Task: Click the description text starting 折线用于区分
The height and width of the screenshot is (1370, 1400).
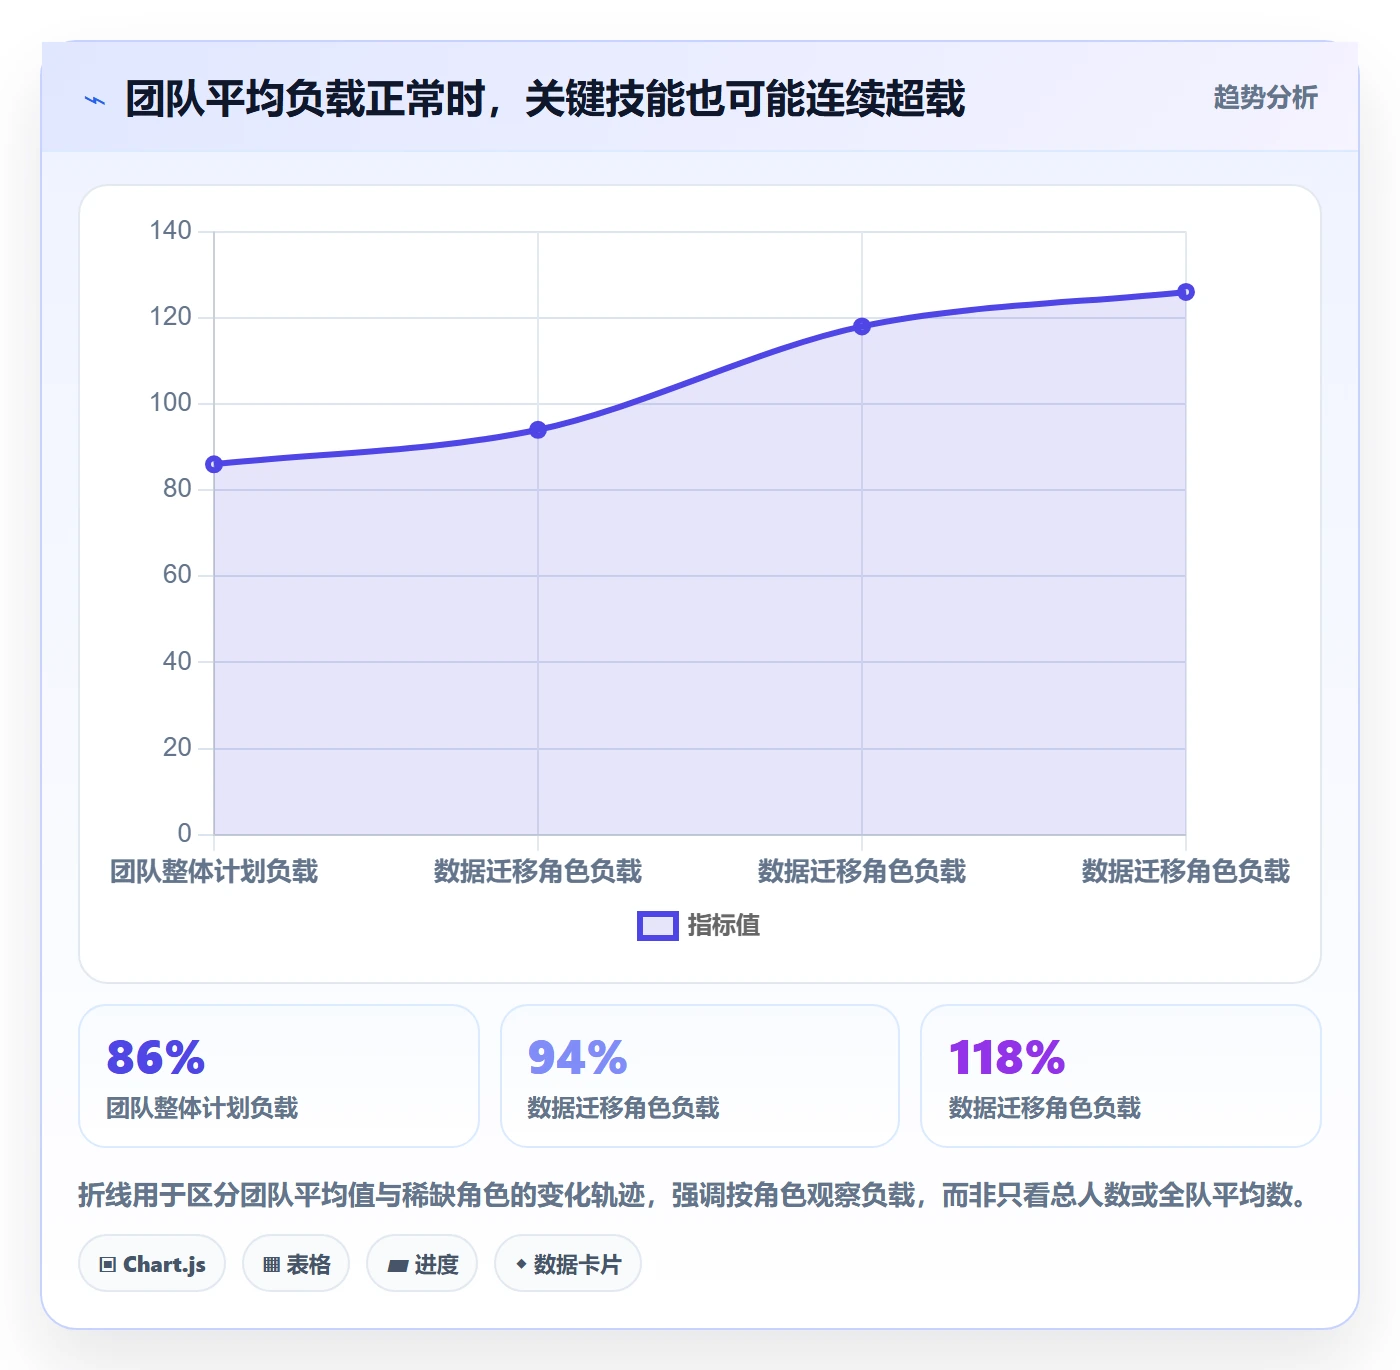Action: (696, 1195)
